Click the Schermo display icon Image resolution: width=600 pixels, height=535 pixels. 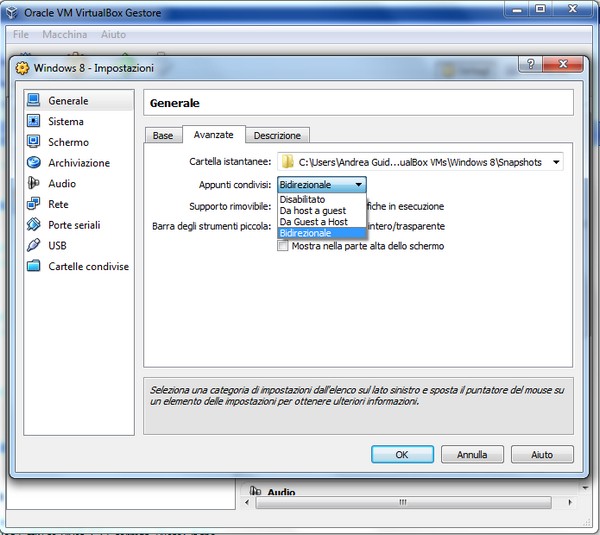coord(33,142)
